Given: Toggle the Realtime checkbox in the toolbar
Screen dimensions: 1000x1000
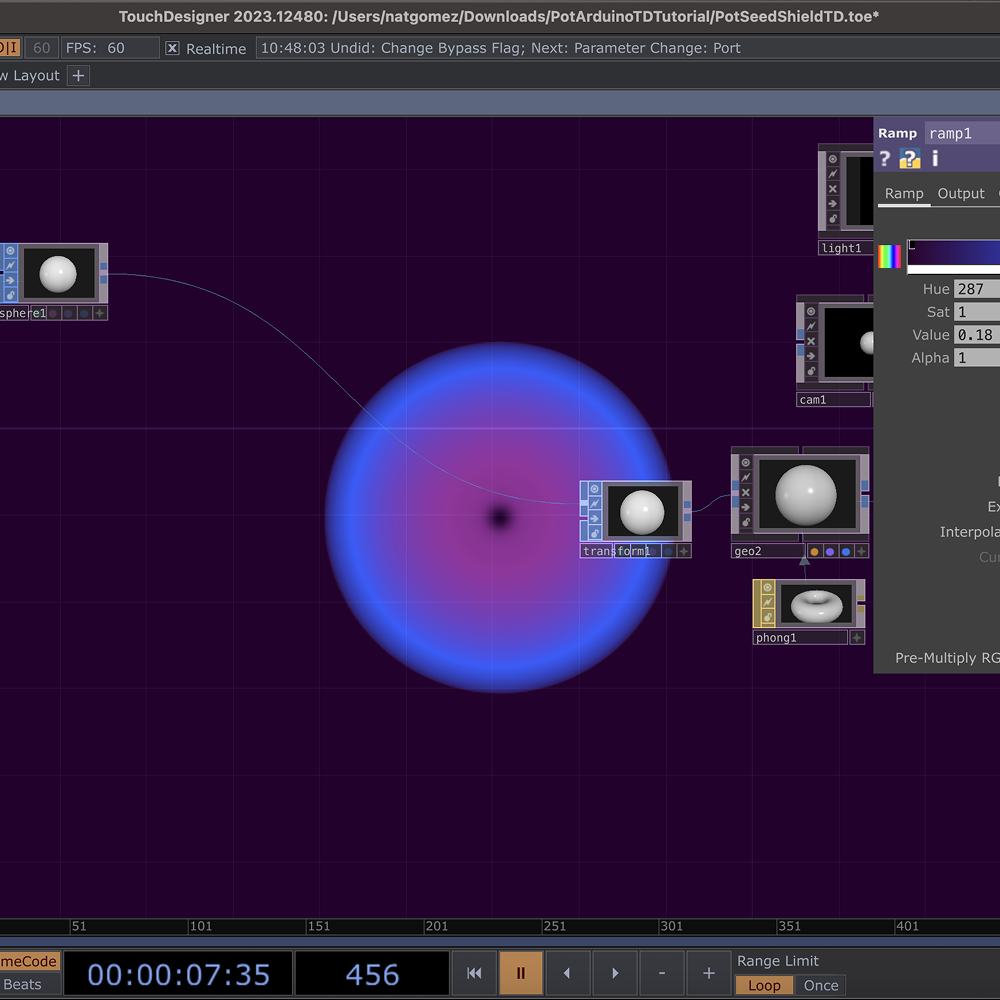Looking at the screenshot, I should (171, 47).
